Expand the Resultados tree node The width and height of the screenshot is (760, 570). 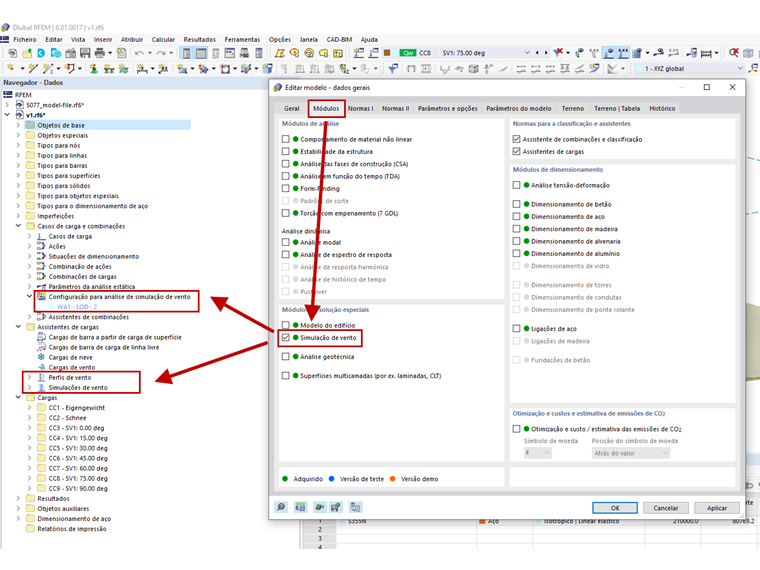click(x=18, y=498)
